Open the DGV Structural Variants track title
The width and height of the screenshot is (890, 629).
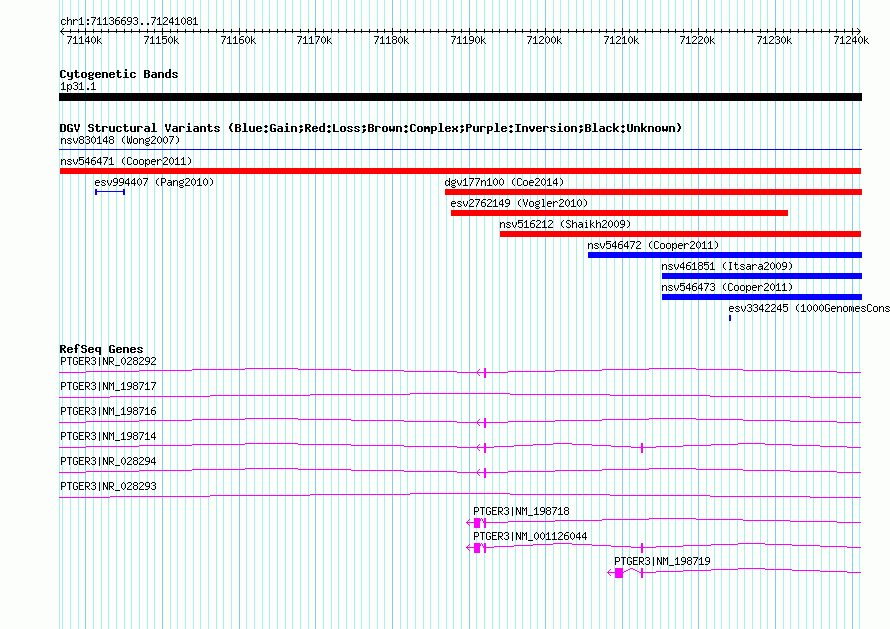pyautogui.click(x=371, y=128)
